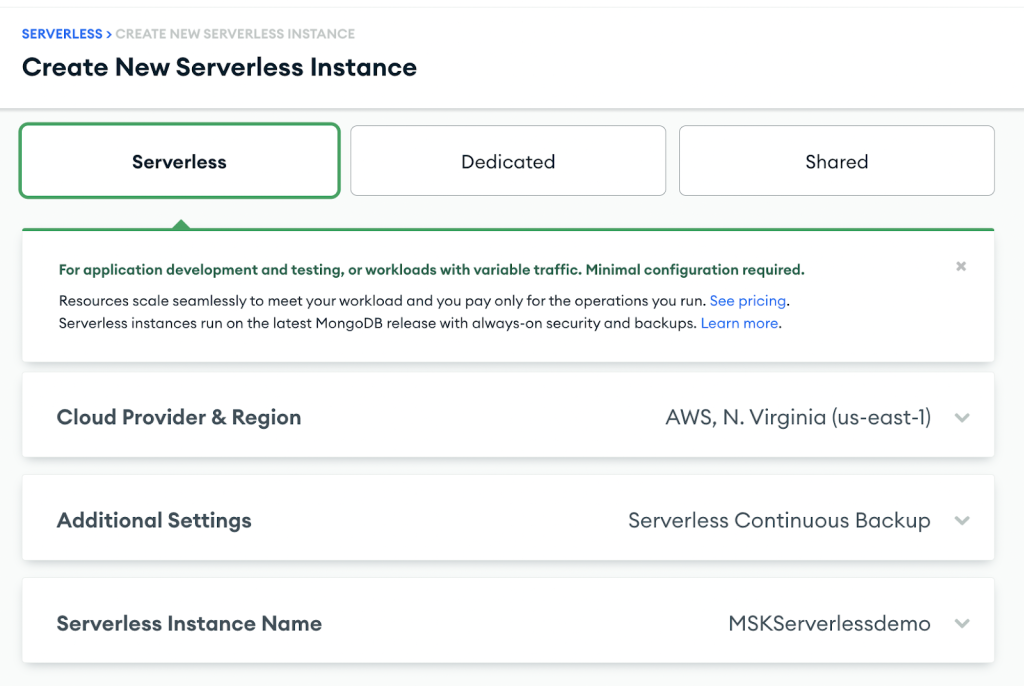Navigate back via SERVERLESS breadcrumb
Image resolution: width=1024 pixels, height=686 pixels.
tap(62, 33)
